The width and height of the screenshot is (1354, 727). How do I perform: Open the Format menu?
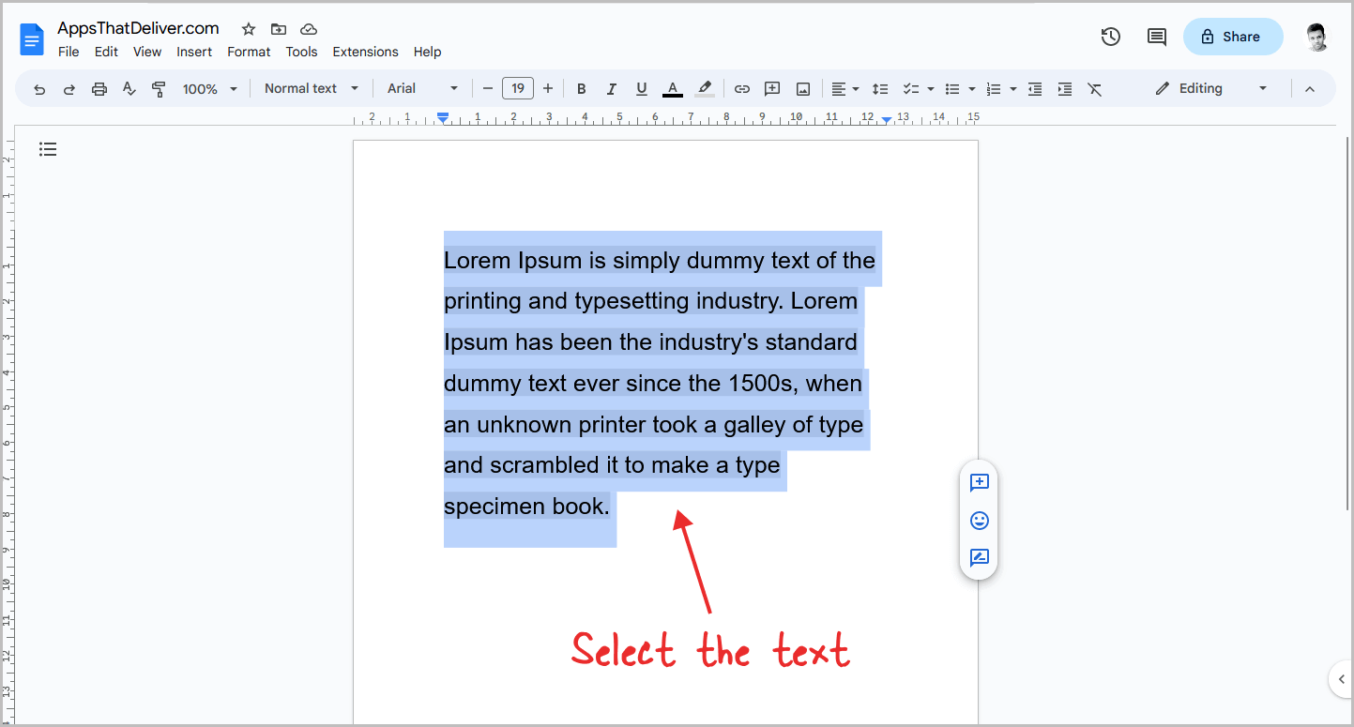pyautogui.click(x=249, y=52)
